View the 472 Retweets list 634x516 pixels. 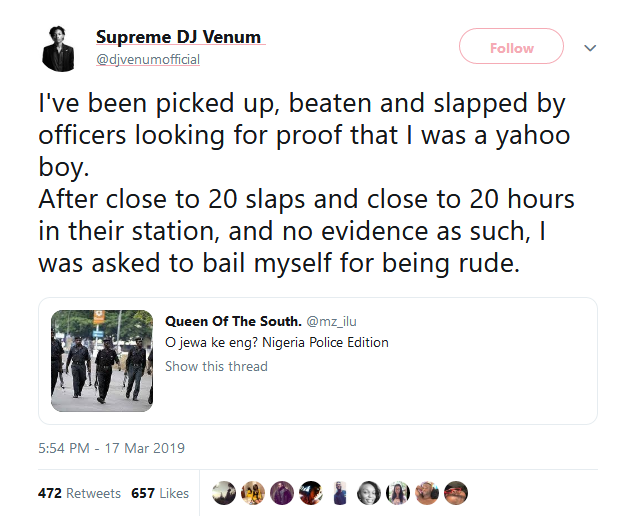[x=79, y=493]
